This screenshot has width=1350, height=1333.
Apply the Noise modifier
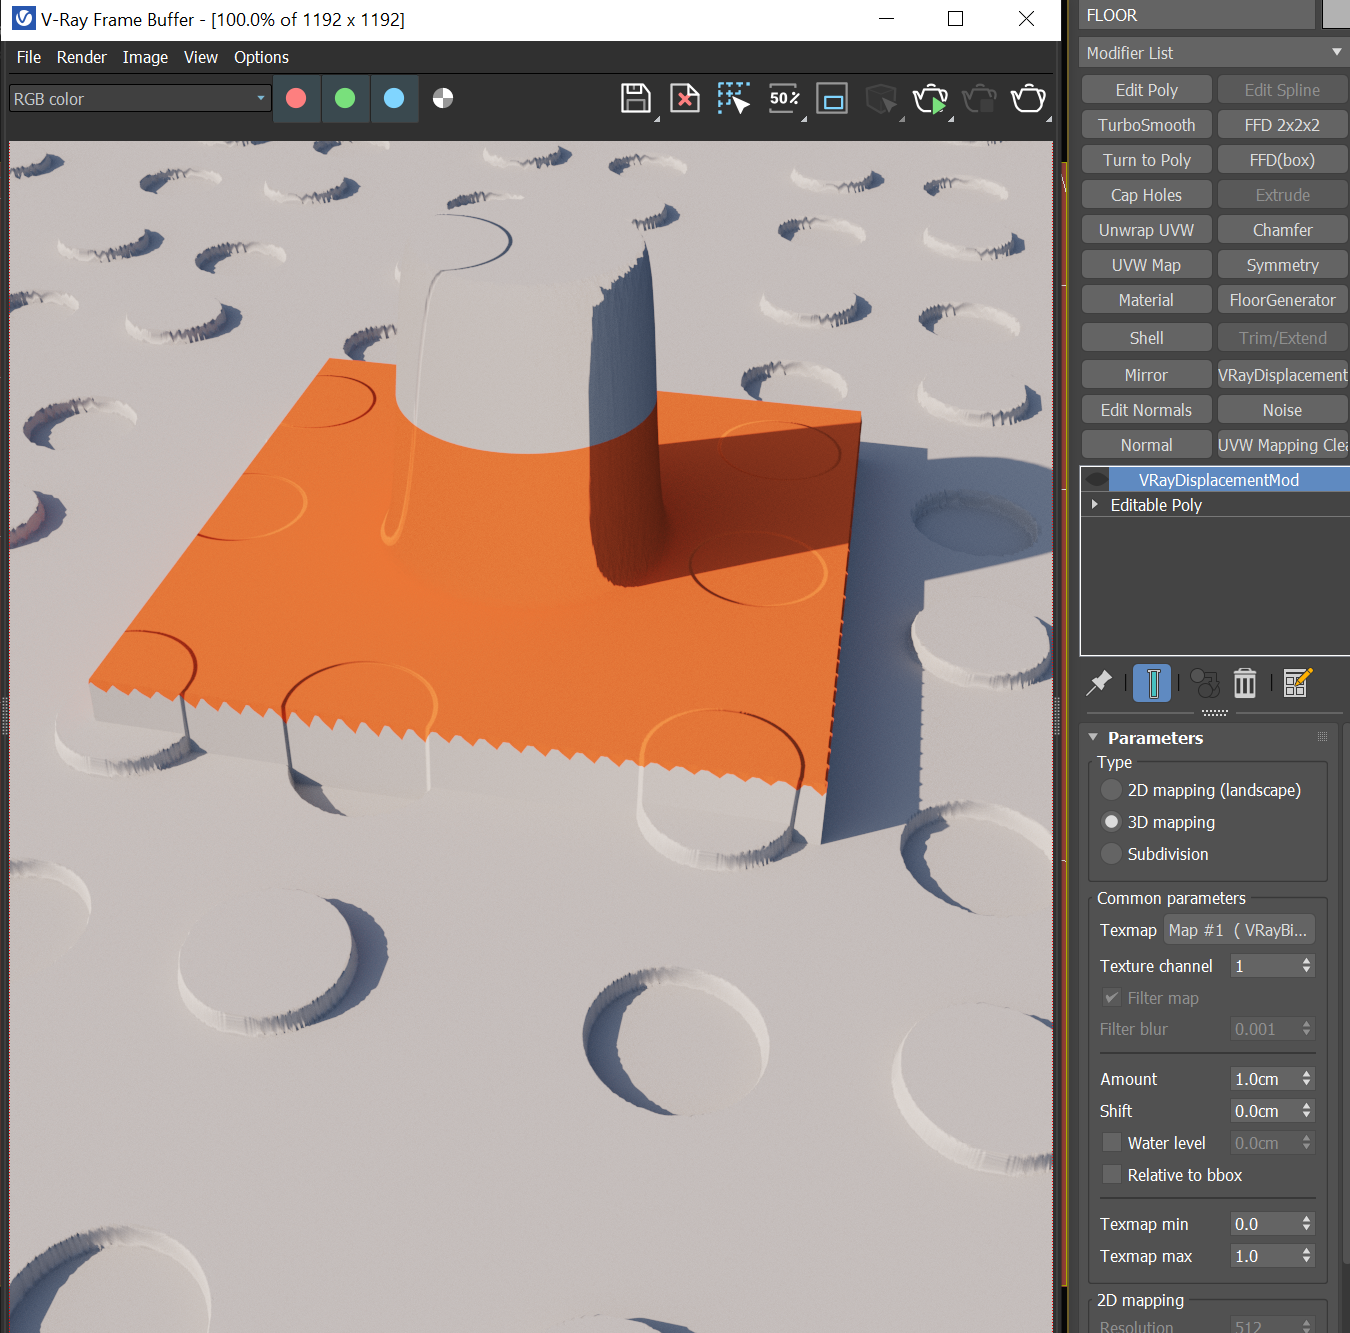tap(1283, 410)
